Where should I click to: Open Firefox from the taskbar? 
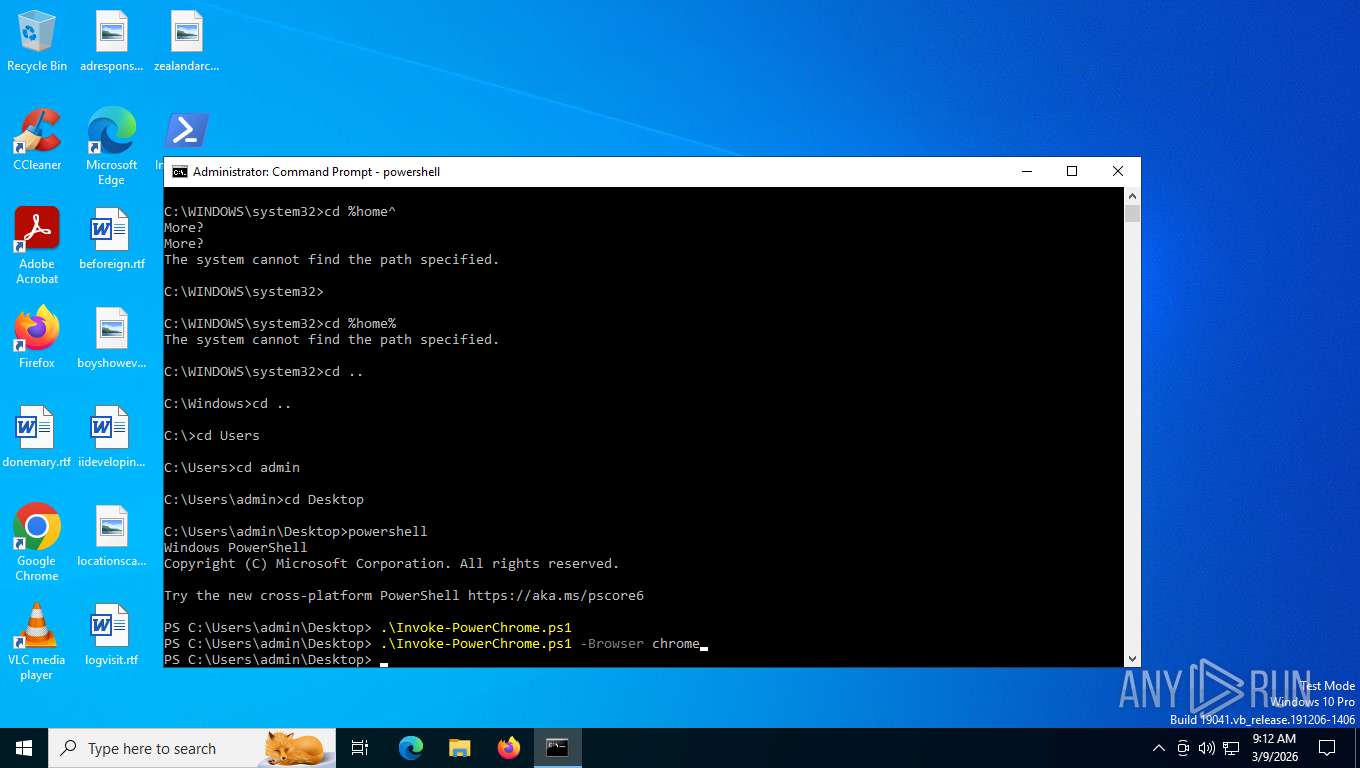[509, 748]
